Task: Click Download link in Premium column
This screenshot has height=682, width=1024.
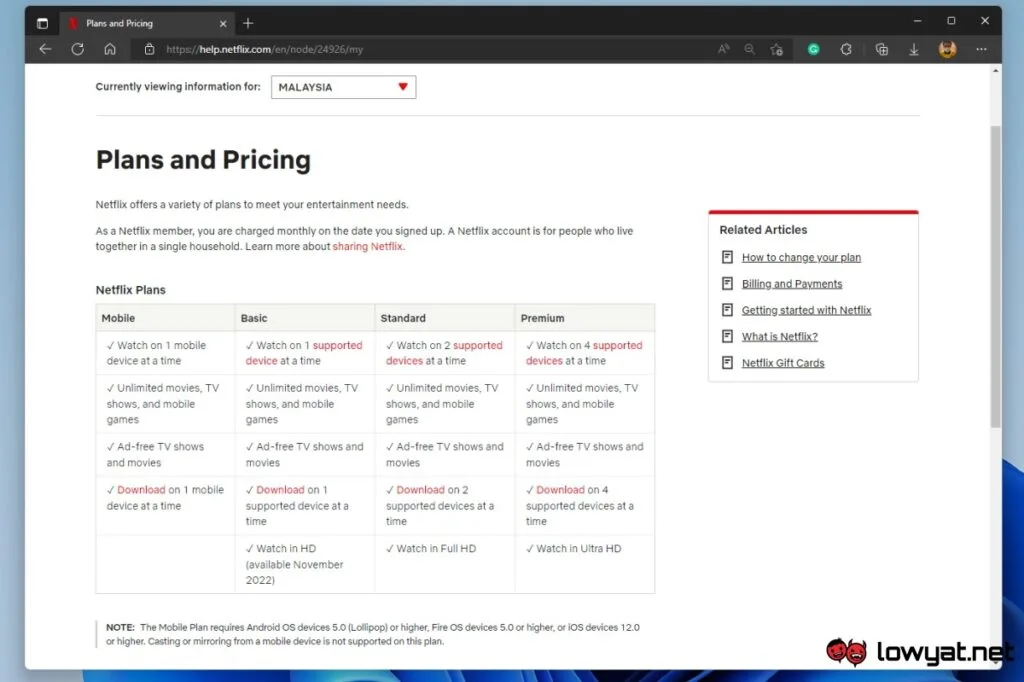Action: (560, 490)
